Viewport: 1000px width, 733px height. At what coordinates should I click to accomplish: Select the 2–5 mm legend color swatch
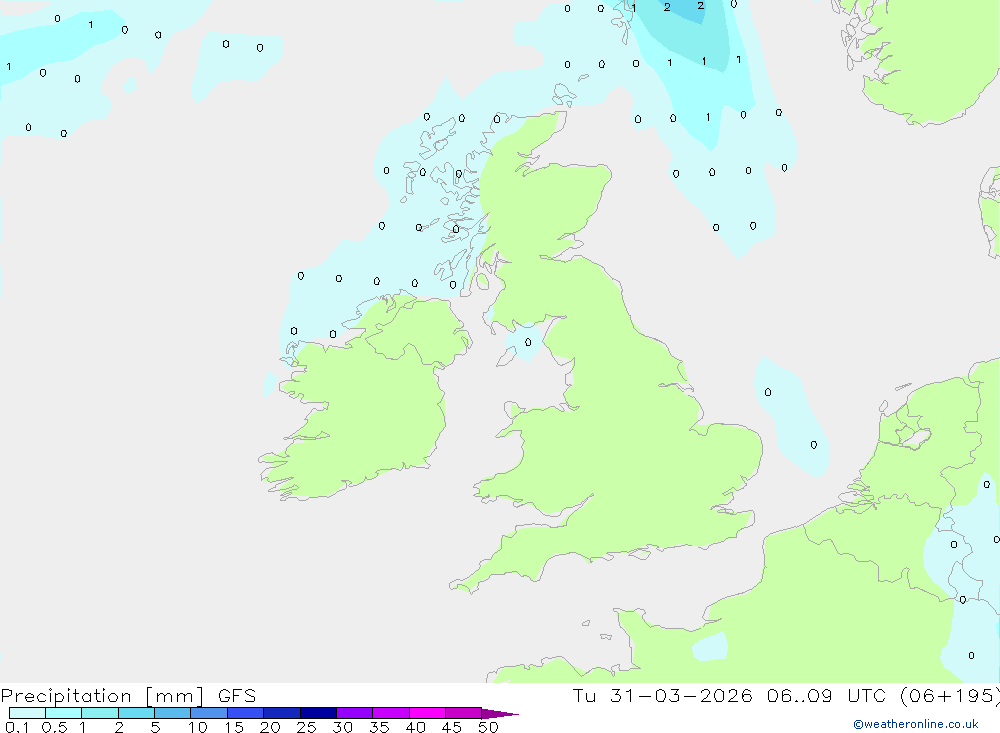point(136,713)
